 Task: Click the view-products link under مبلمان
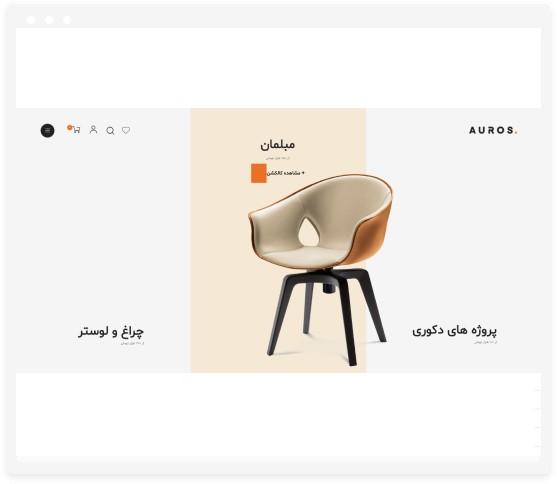pos(284,173)
